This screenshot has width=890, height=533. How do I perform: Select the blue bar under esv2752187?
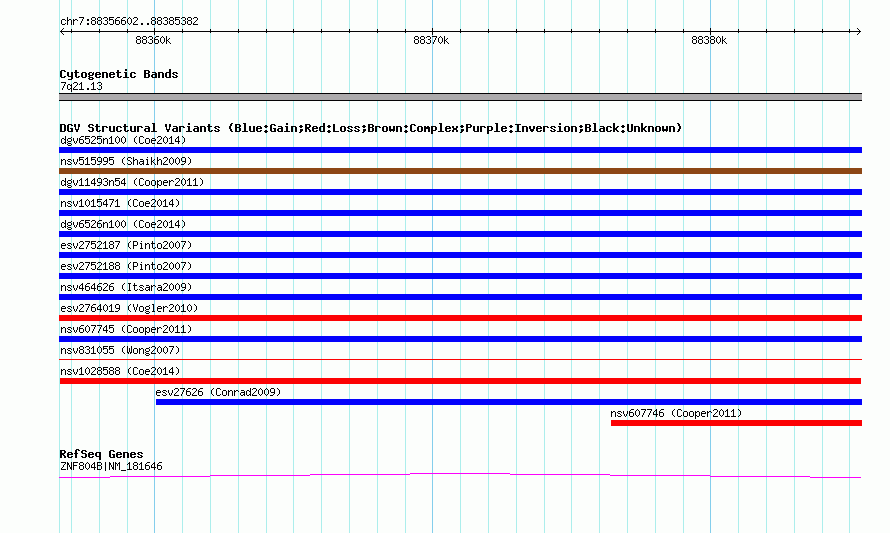point(460,255)
